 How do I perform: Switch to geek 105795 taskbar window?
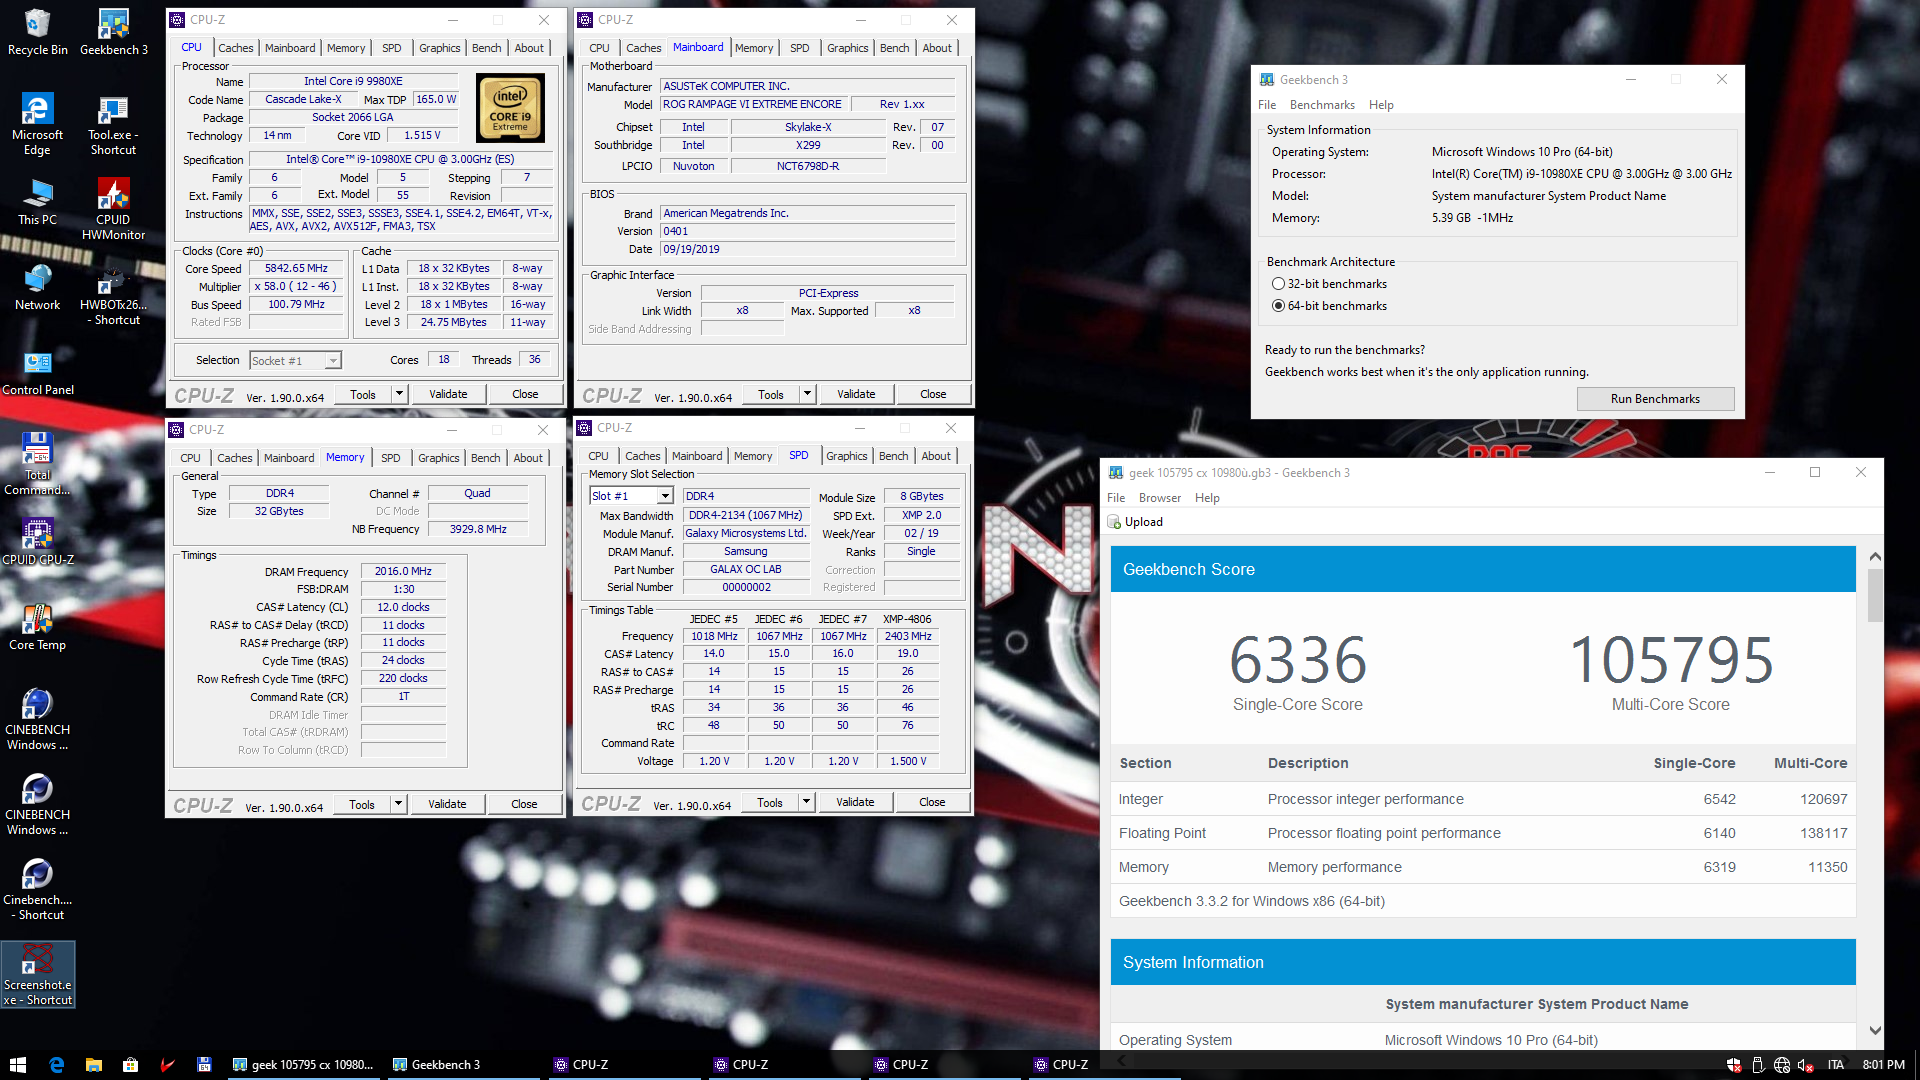pos(303,1065)
